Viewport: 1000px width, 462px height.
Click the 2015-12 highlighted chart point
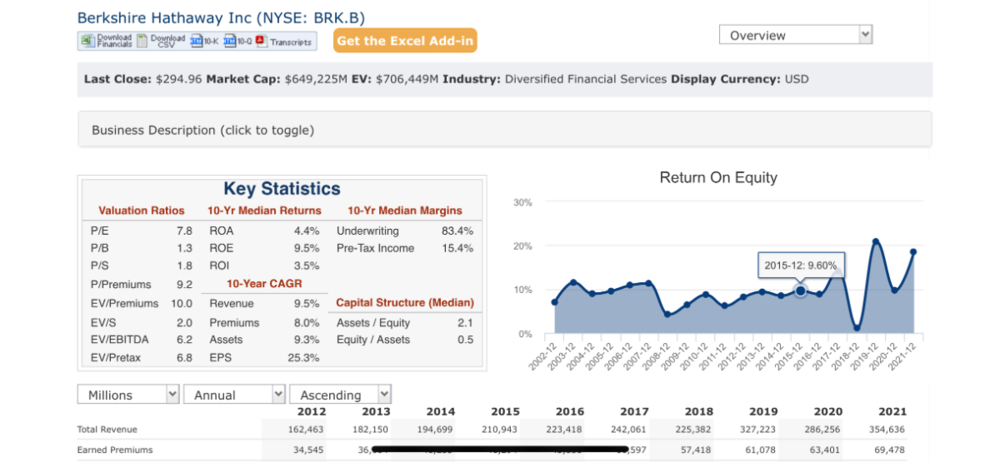pos(800,291)
